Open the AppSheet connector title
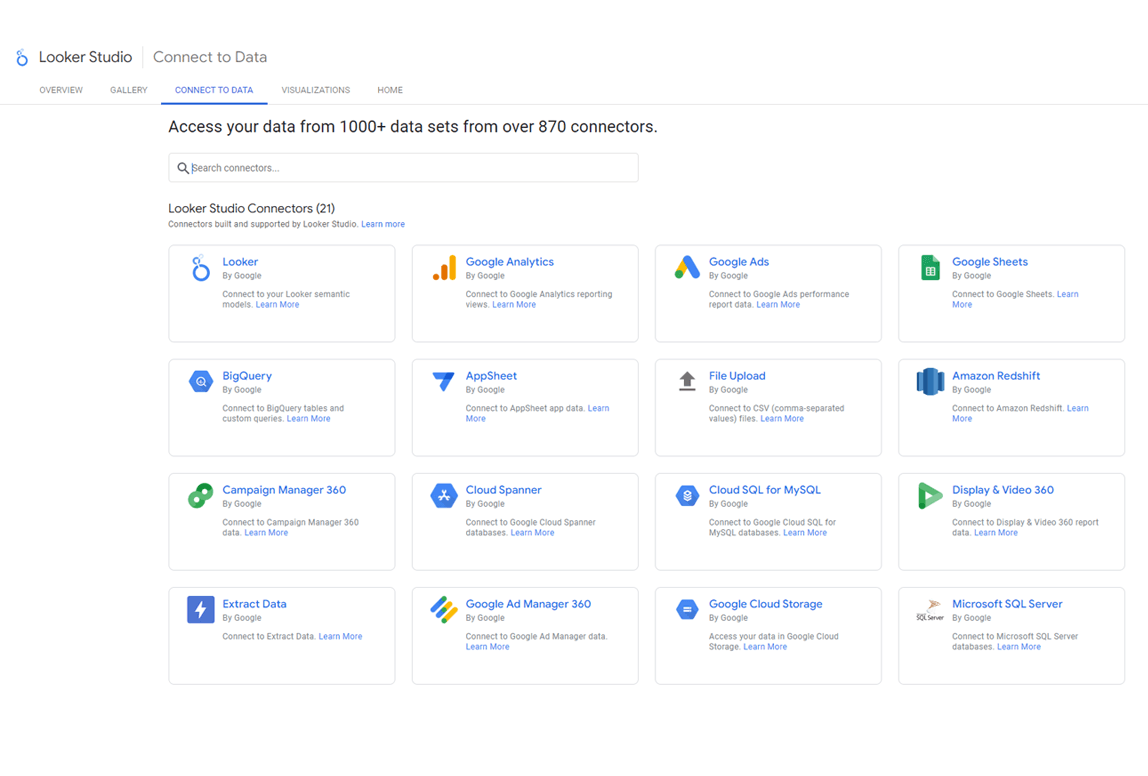This screenshot has height=776, width=1148. (491, 376)
